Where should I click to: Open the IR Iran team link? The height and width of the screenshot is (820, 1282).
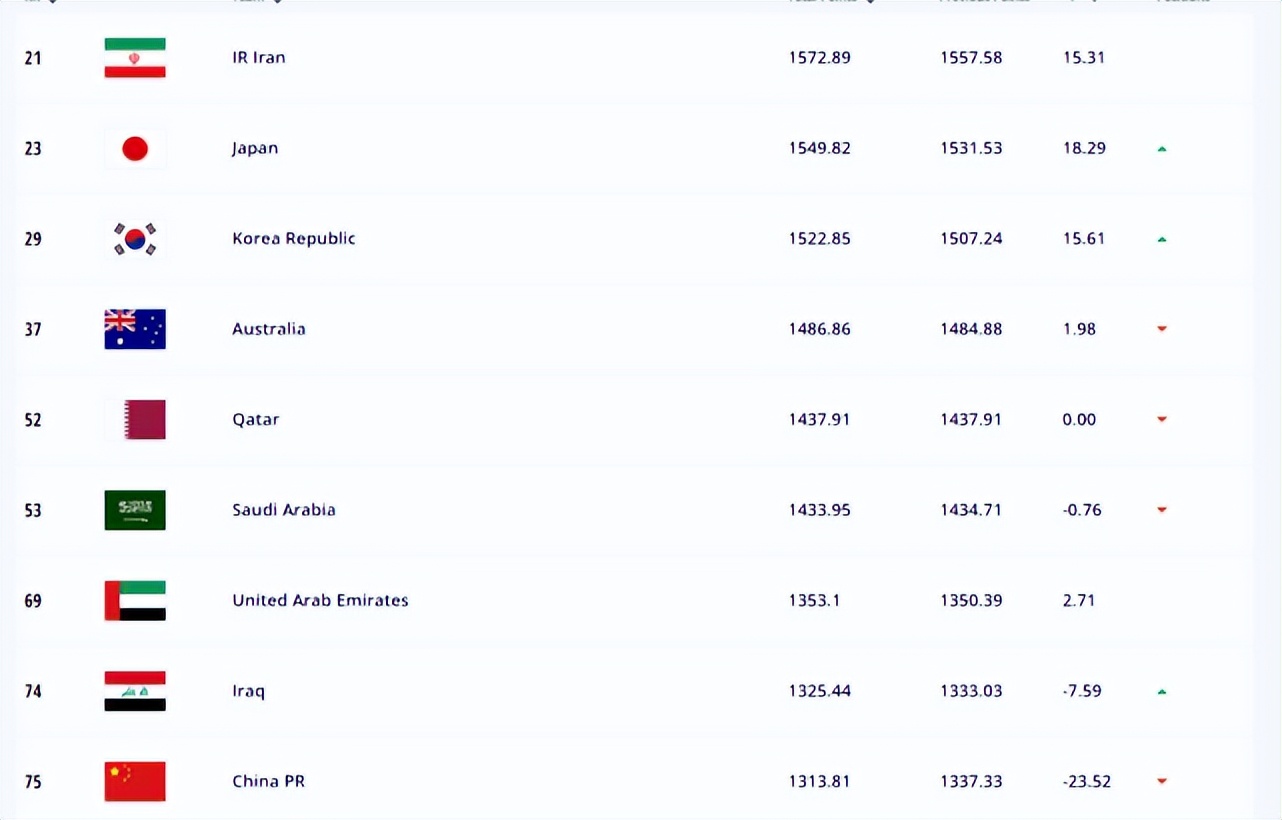click(x=259, y=58)
